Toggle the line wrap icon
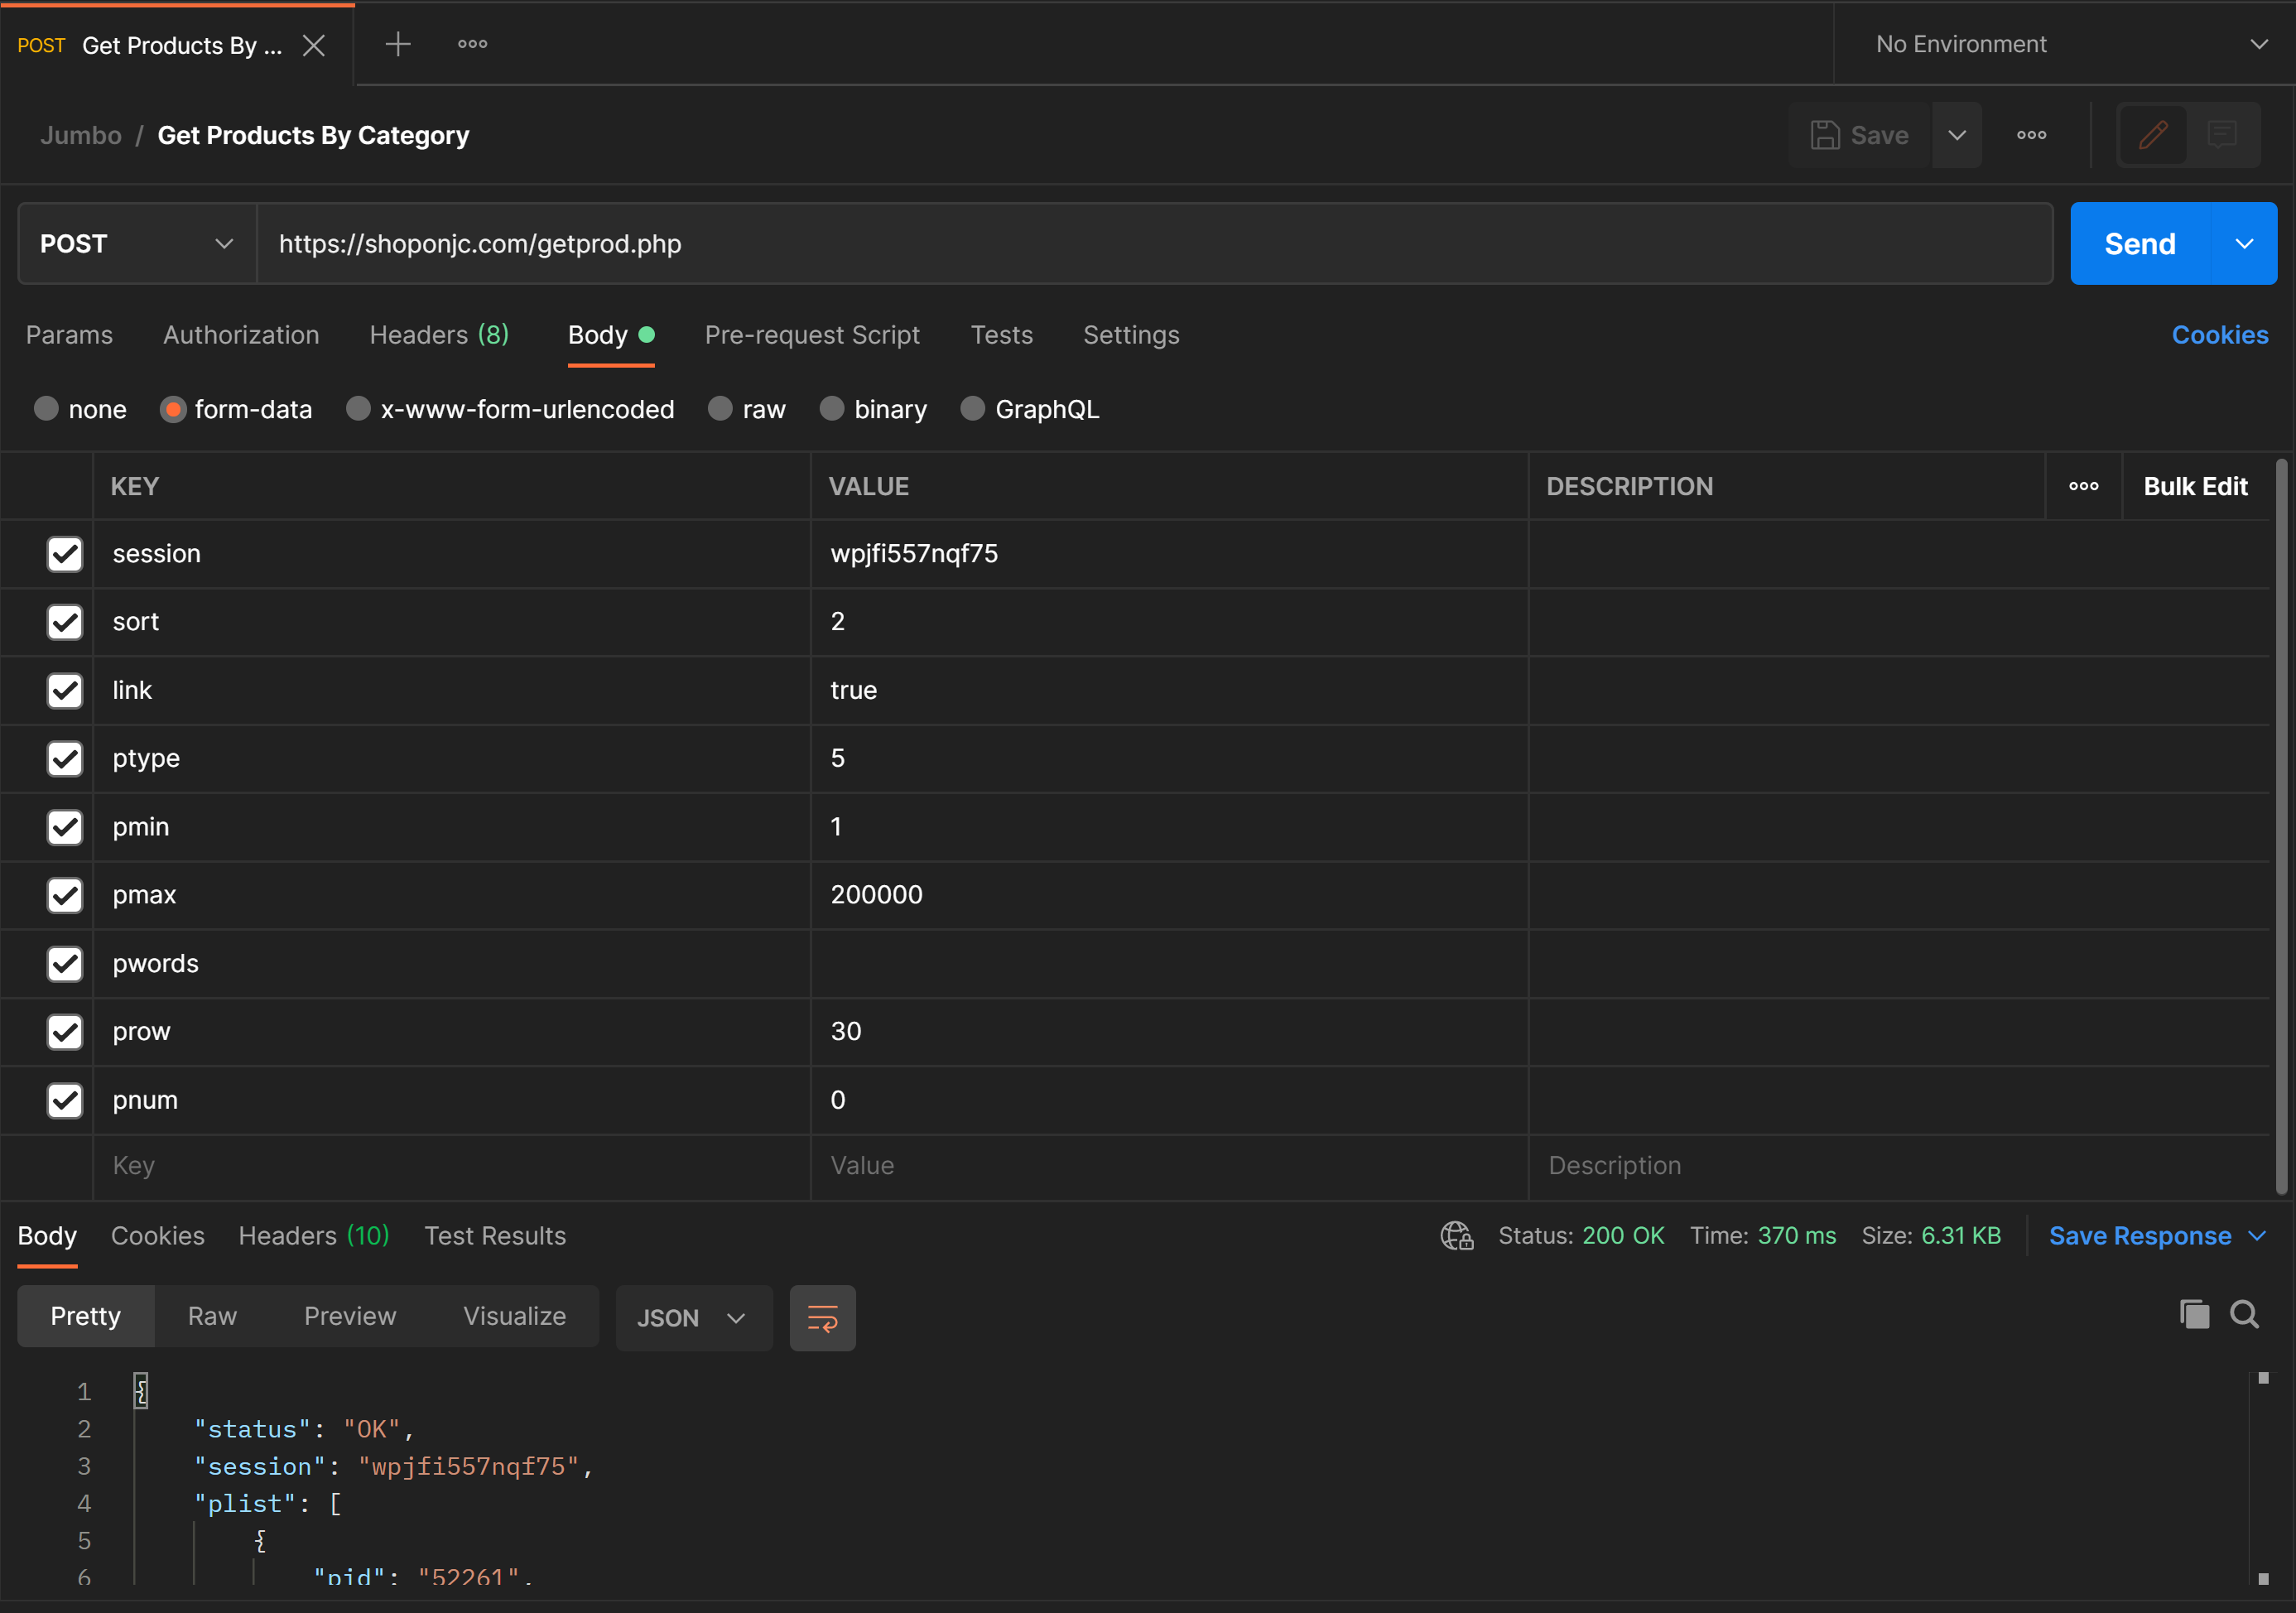The width and height of the screenshot is (2296, 1613). [x=822, y=1318]
